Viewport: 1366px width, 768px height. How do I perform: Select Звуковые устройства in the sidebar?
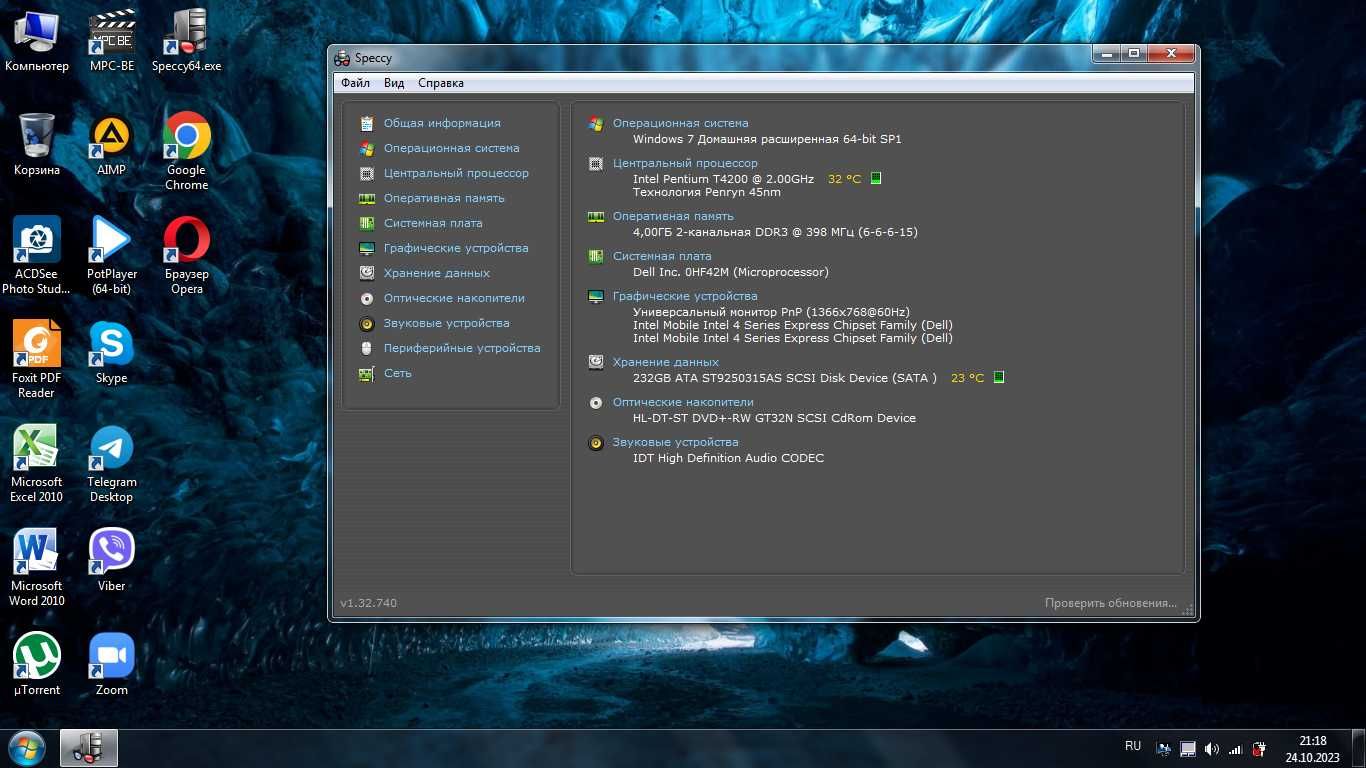[446, 323]
